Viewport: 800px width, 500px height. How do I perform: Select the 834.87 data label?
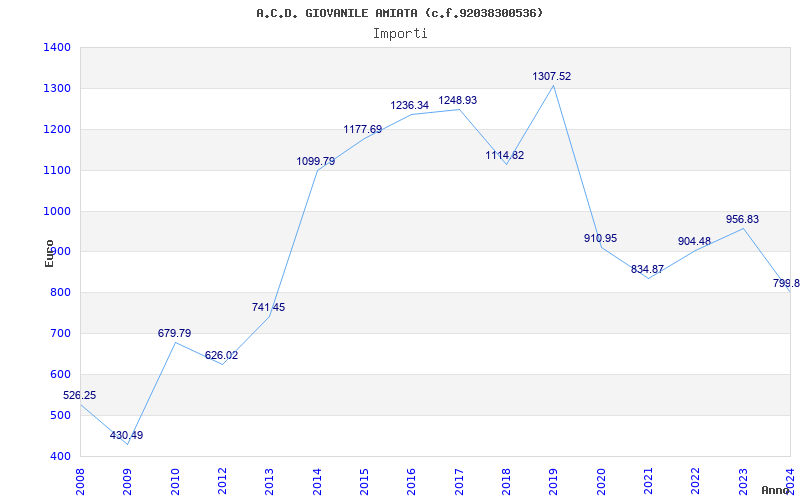coord(647,269)
